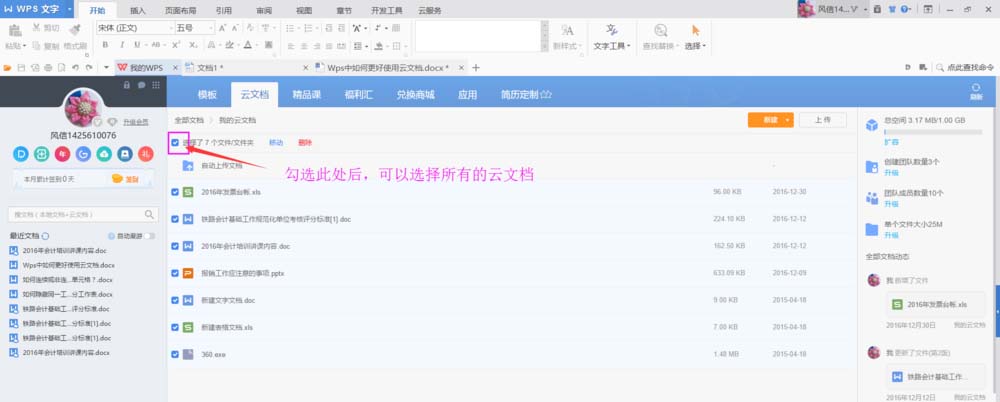Uncheck 360.exe checkbox
The image size is (1000, 402).
point(175,354)
